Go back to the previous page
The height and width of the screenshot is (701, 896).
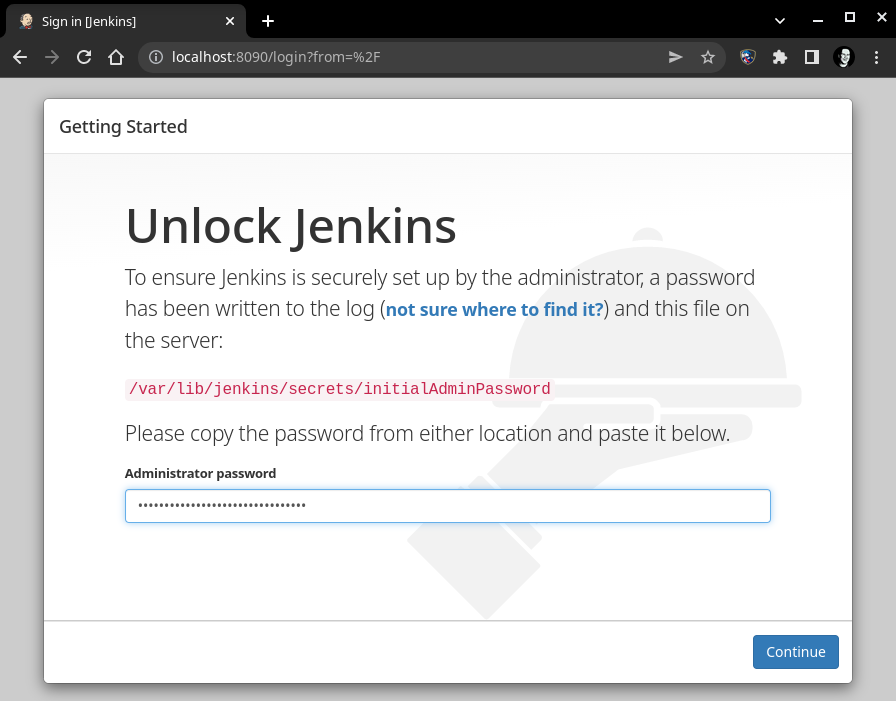[x=20, y=58]
